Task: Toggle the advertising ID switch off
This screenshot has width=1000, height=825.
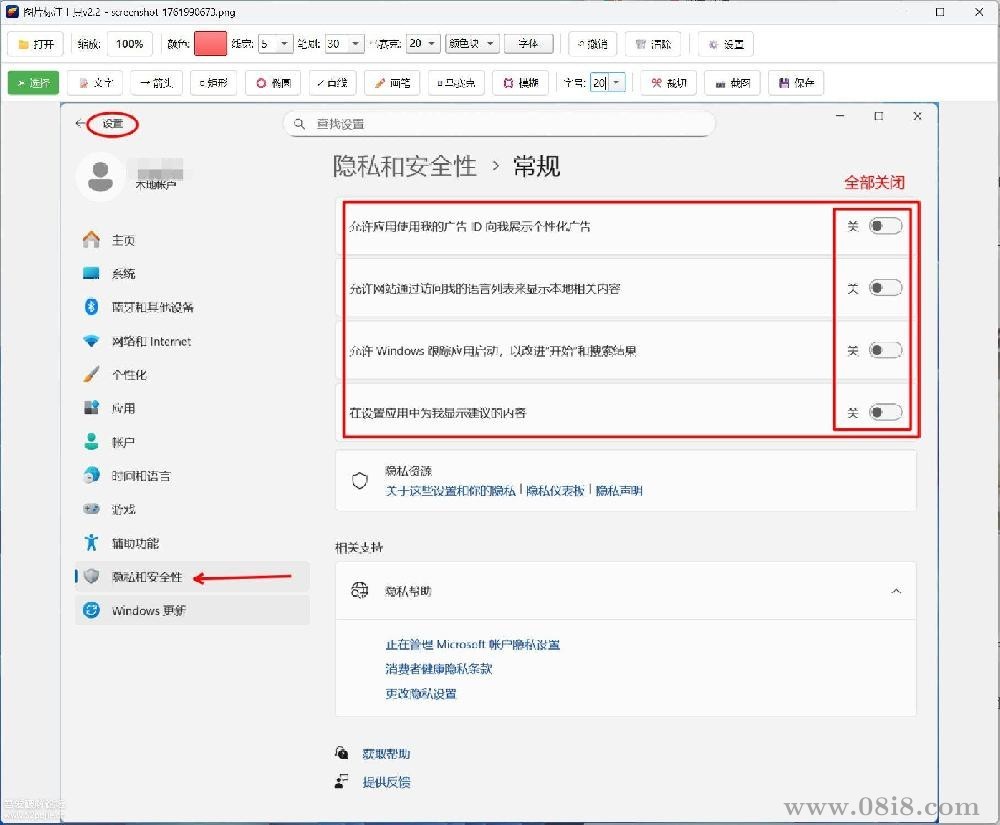Action: pos(884,226)
